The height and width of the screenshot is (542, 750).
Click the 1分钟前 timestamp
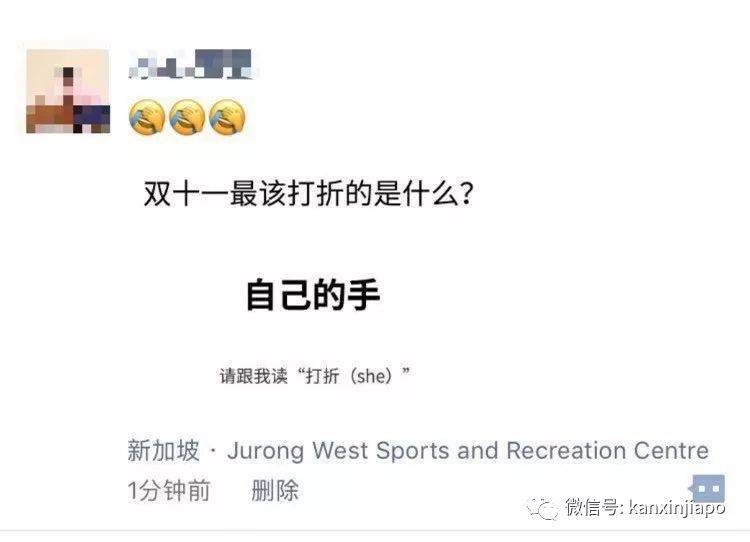169,491
